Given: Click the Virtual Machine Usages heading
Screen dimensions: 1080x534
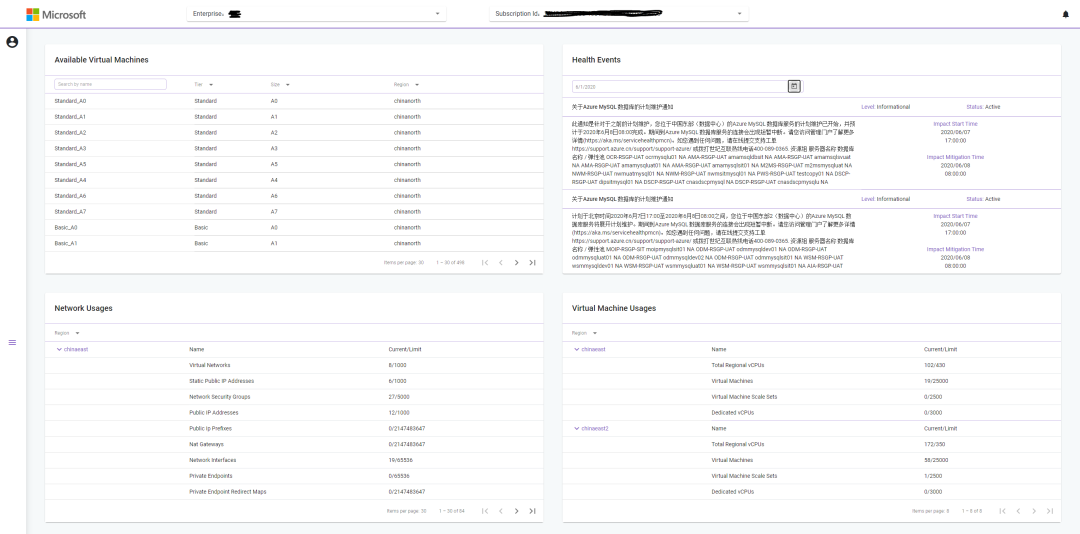Looking at the screenshot, I should 614,309.
